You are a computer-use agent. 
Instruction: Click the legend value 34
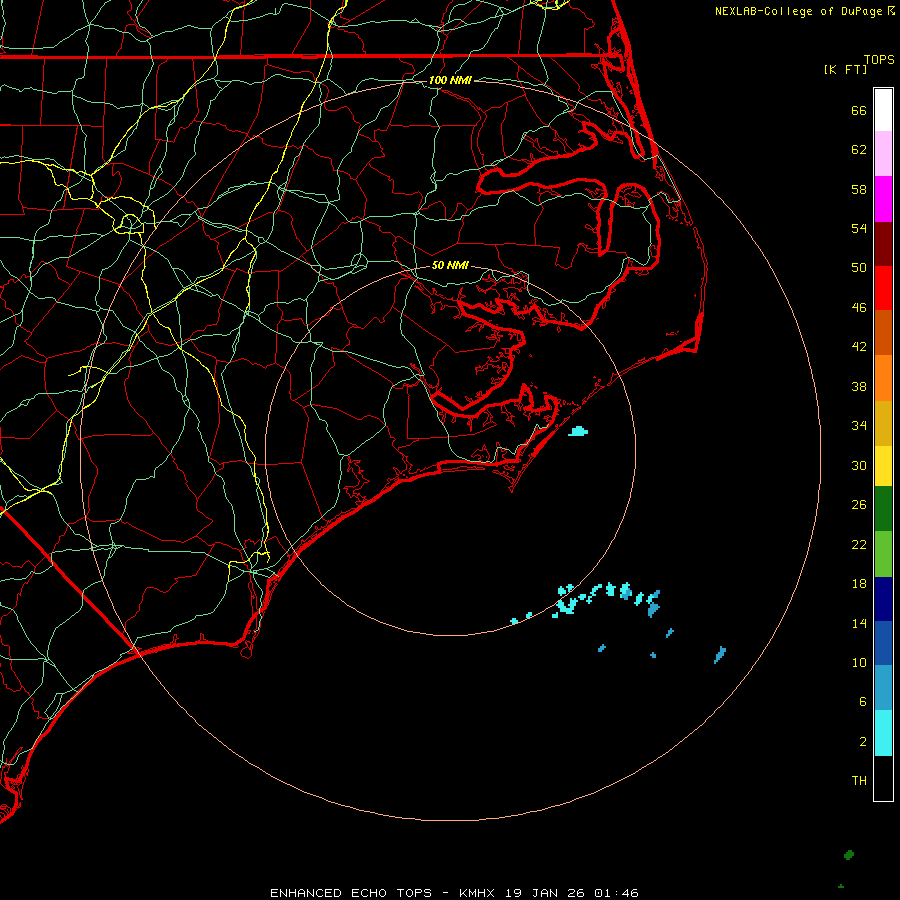click(859, 426)
